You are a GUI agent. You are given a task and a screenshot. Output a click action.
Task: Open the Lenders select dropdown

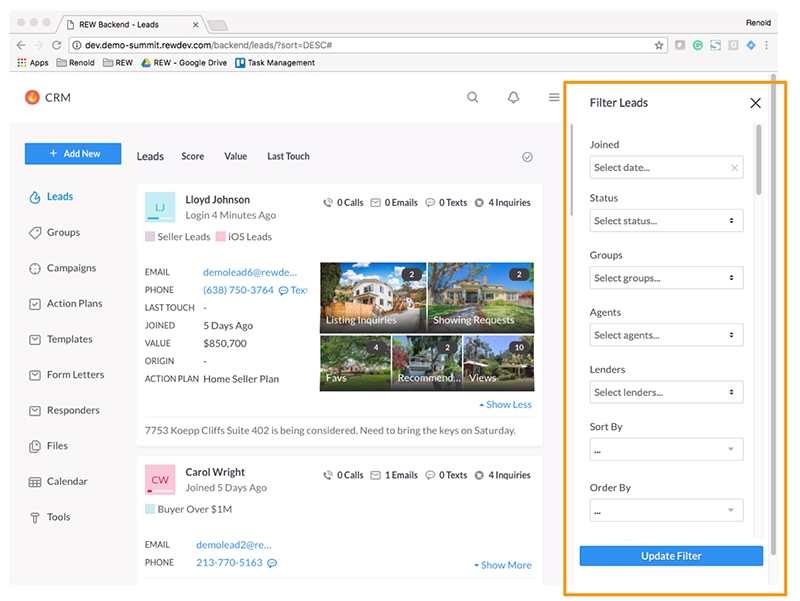666,392
